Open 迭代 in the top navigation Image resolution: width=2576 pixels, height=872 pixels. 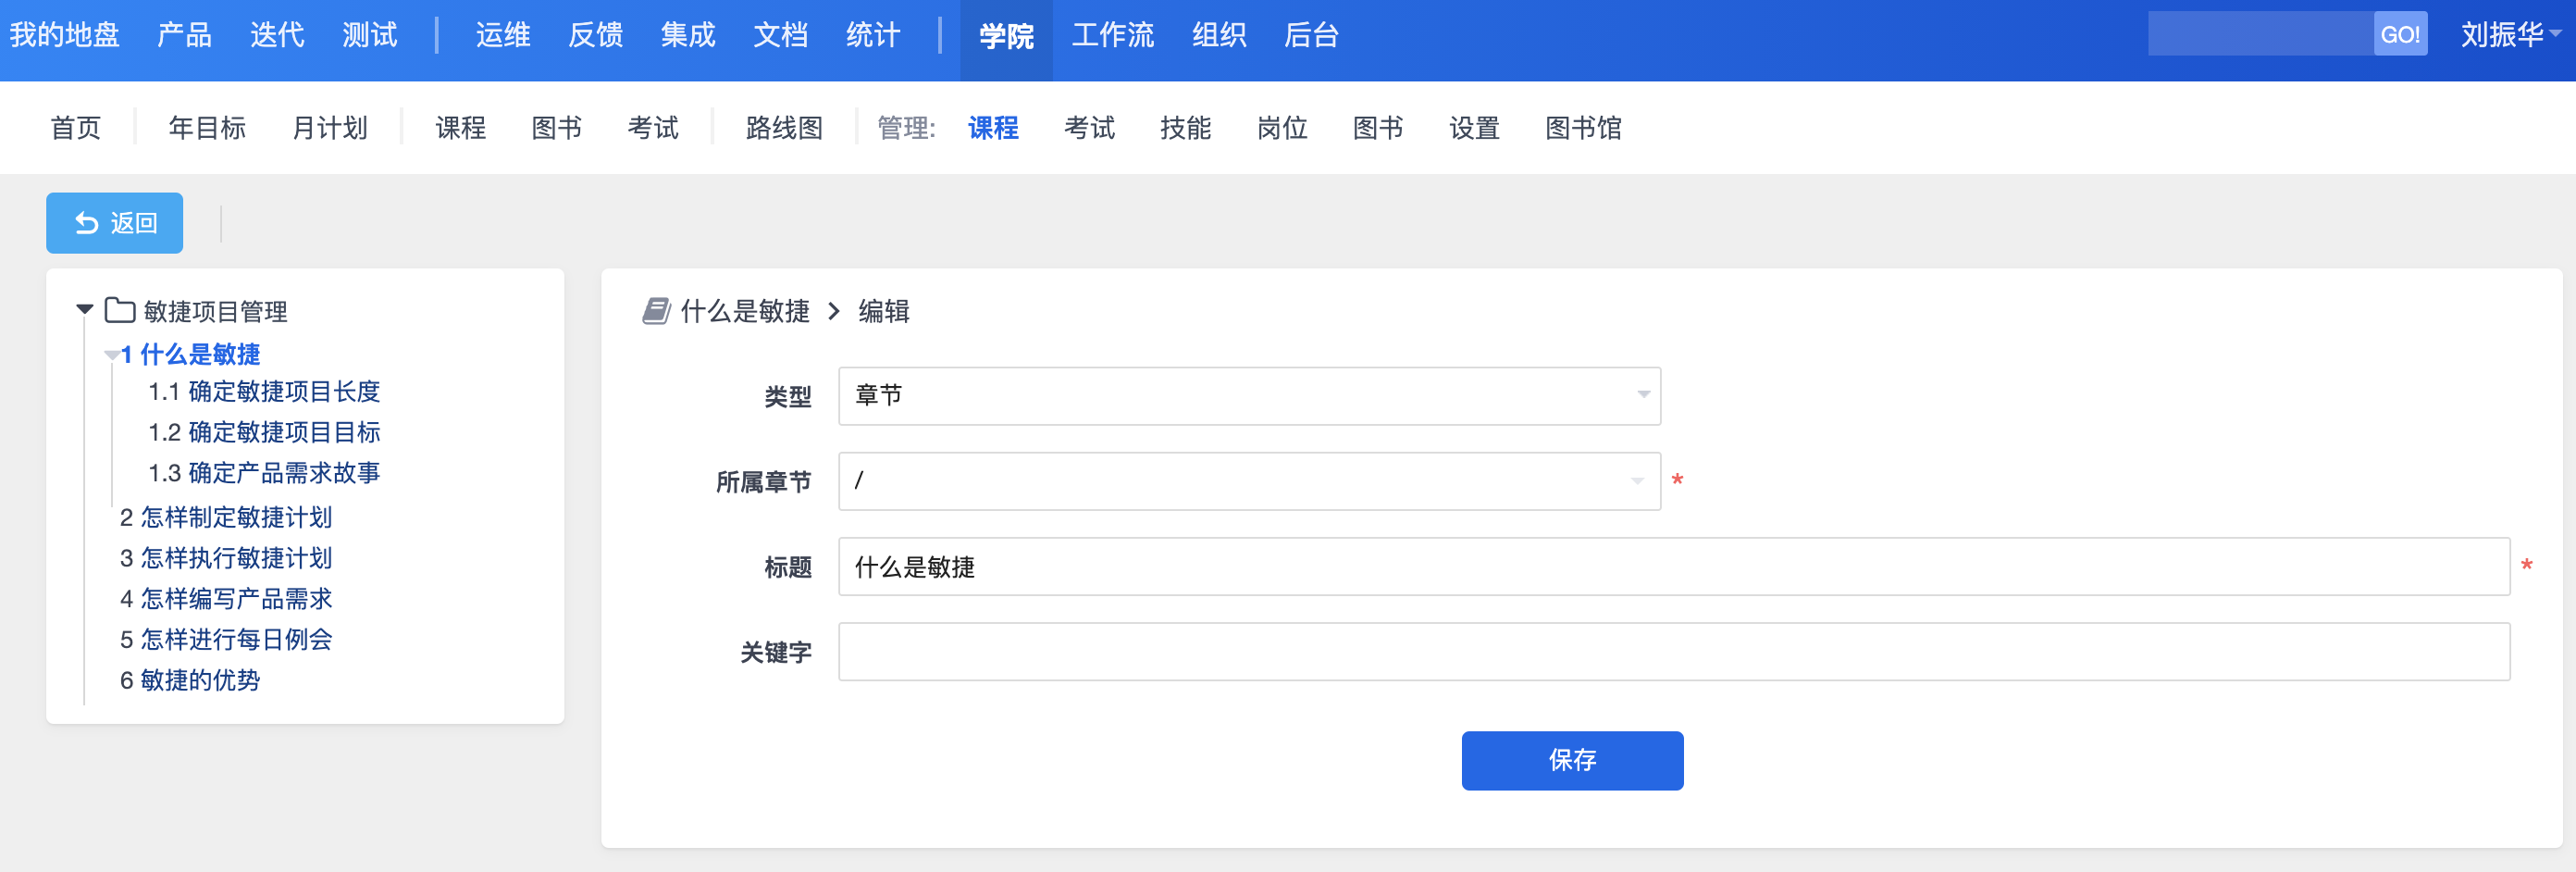click(x=277, y=35)
